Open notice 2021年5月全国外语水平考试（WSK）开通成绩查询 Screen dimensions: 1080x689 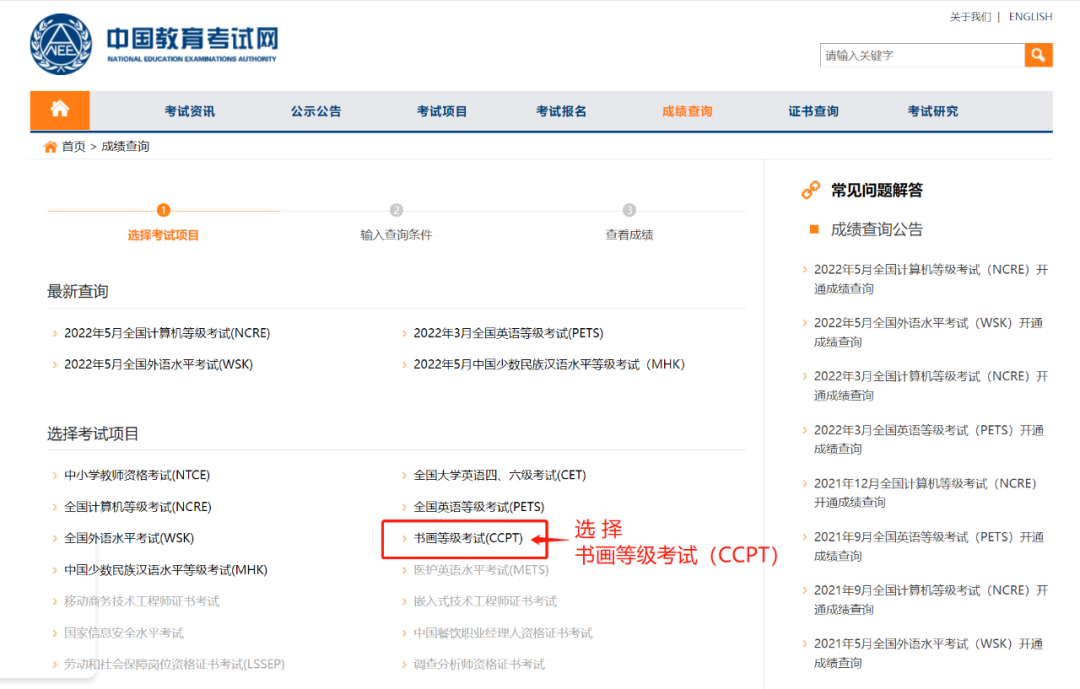pos(928,652)
